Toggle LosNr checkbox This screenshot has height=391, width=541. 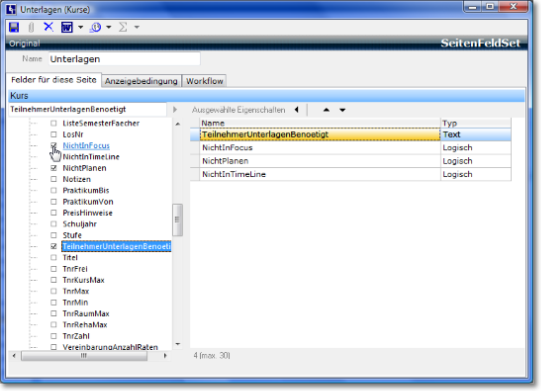pos(53,134)
